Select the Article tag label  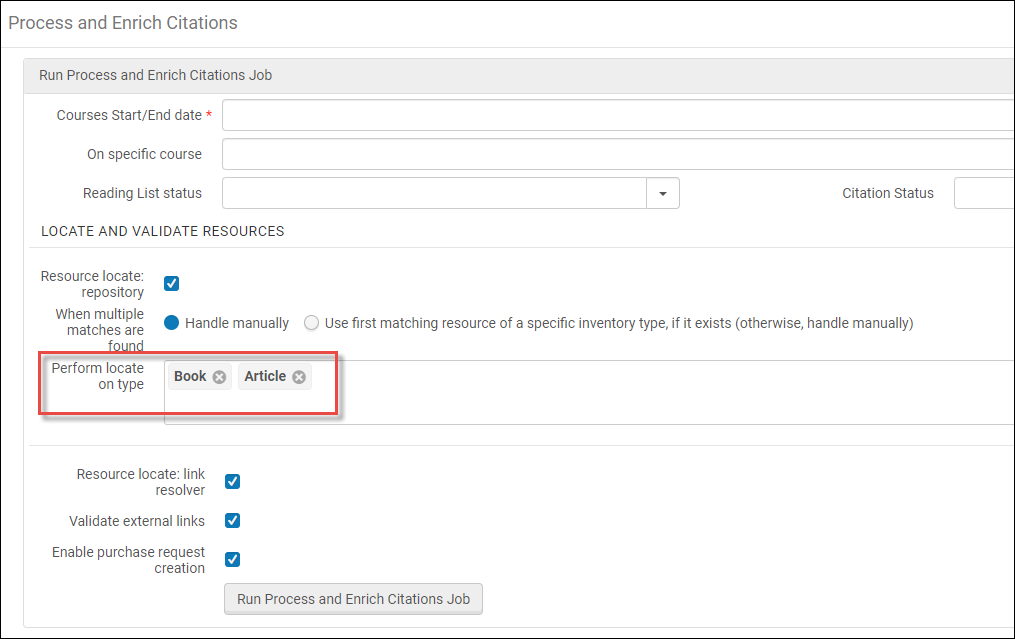pos(265,377)
